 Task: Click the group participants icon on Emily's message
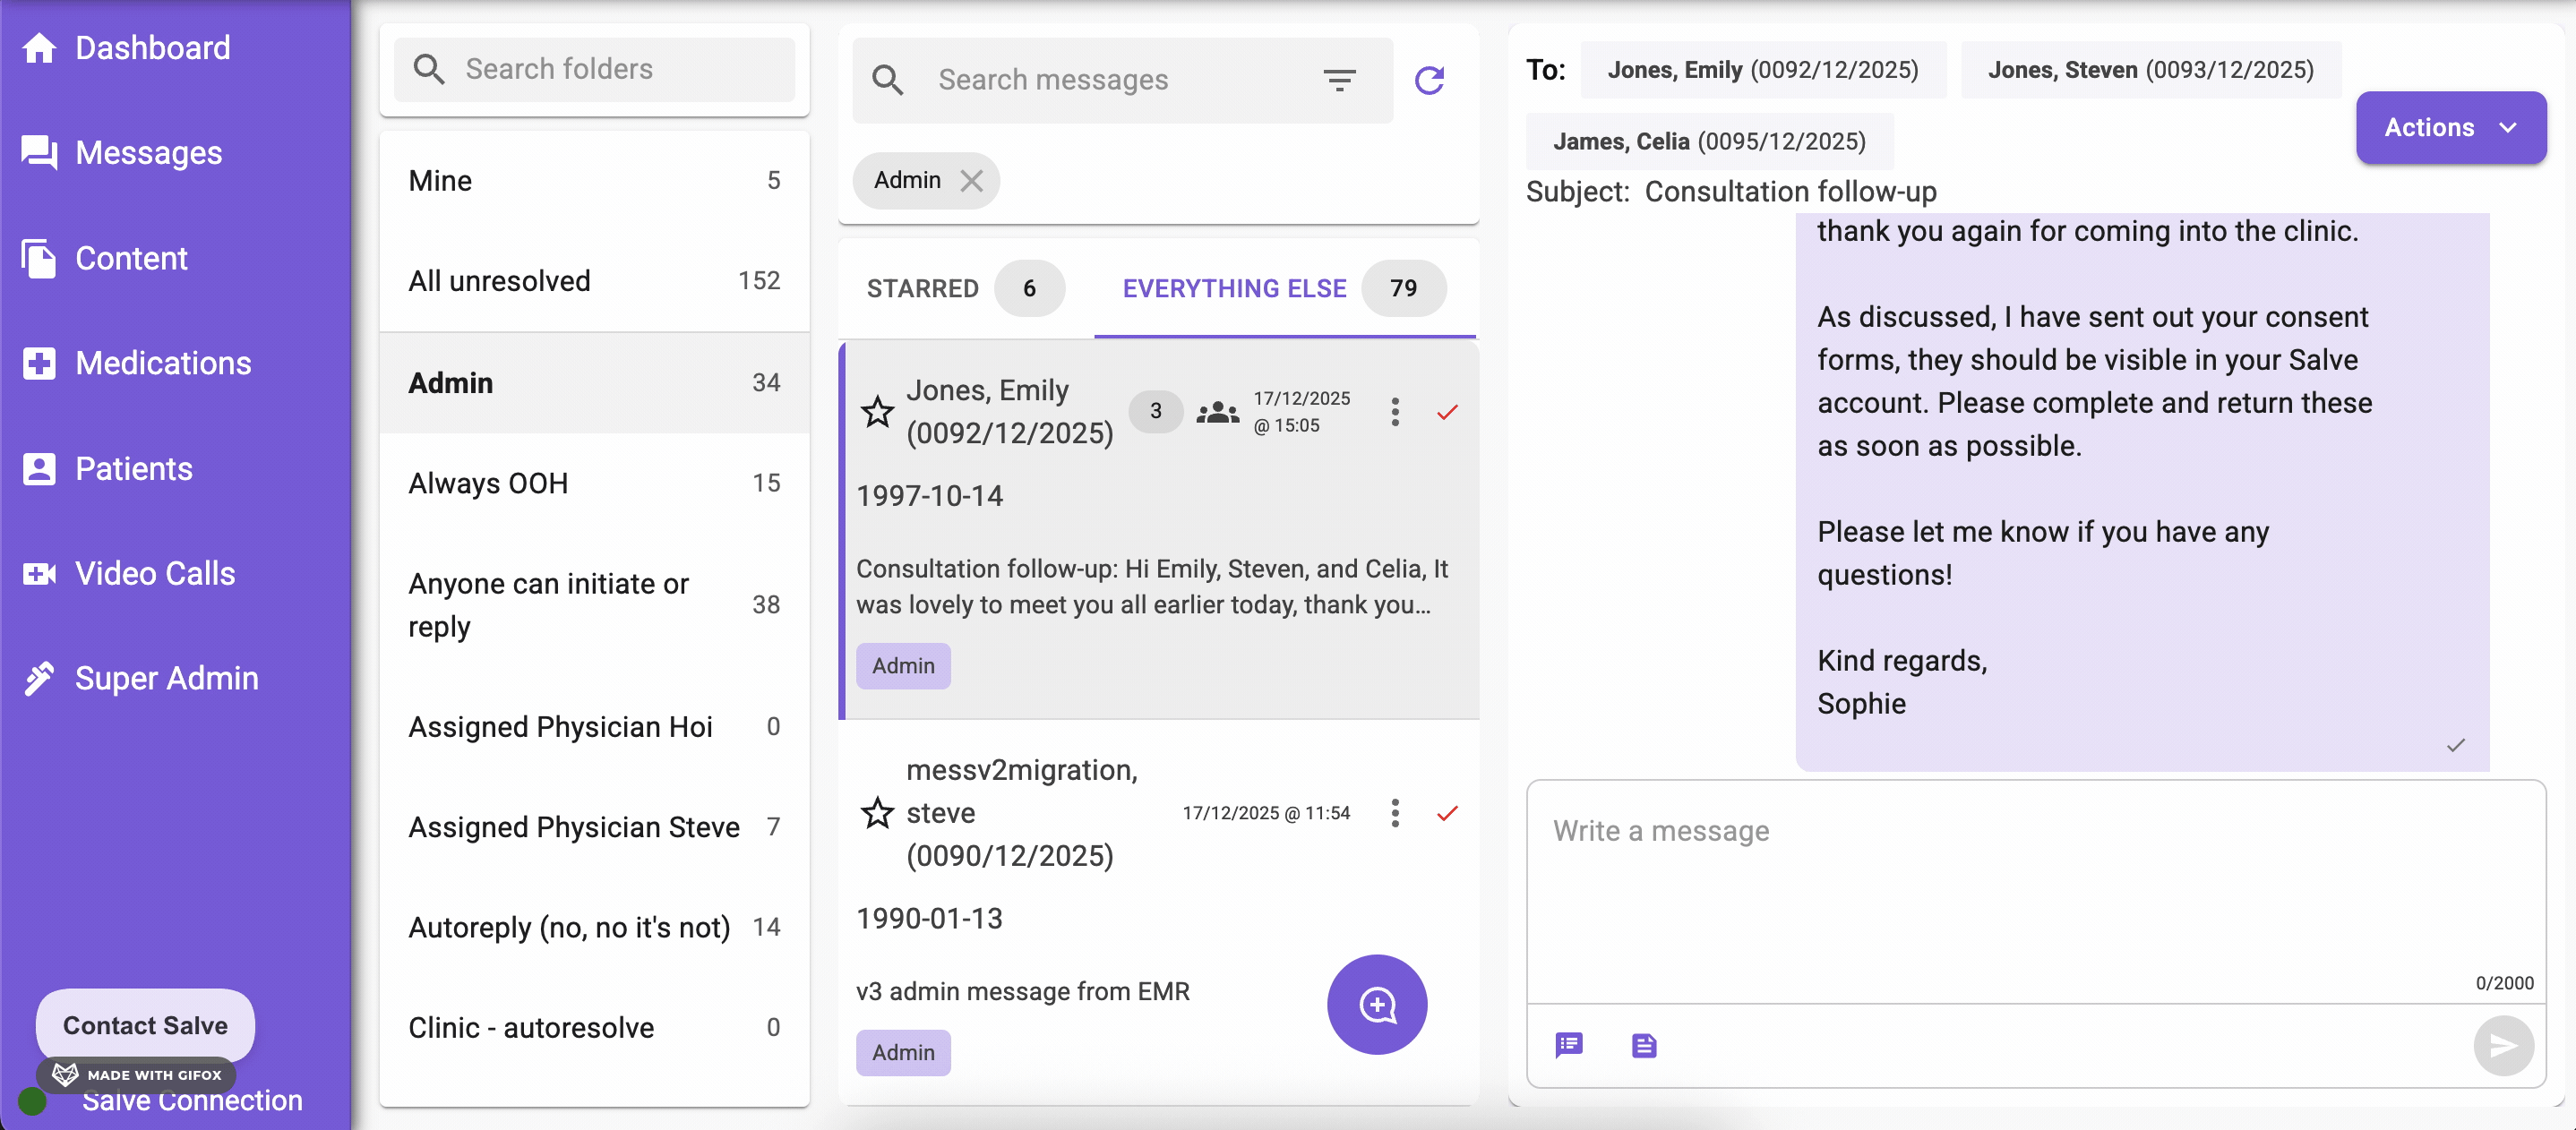(x=1217, y=411)
